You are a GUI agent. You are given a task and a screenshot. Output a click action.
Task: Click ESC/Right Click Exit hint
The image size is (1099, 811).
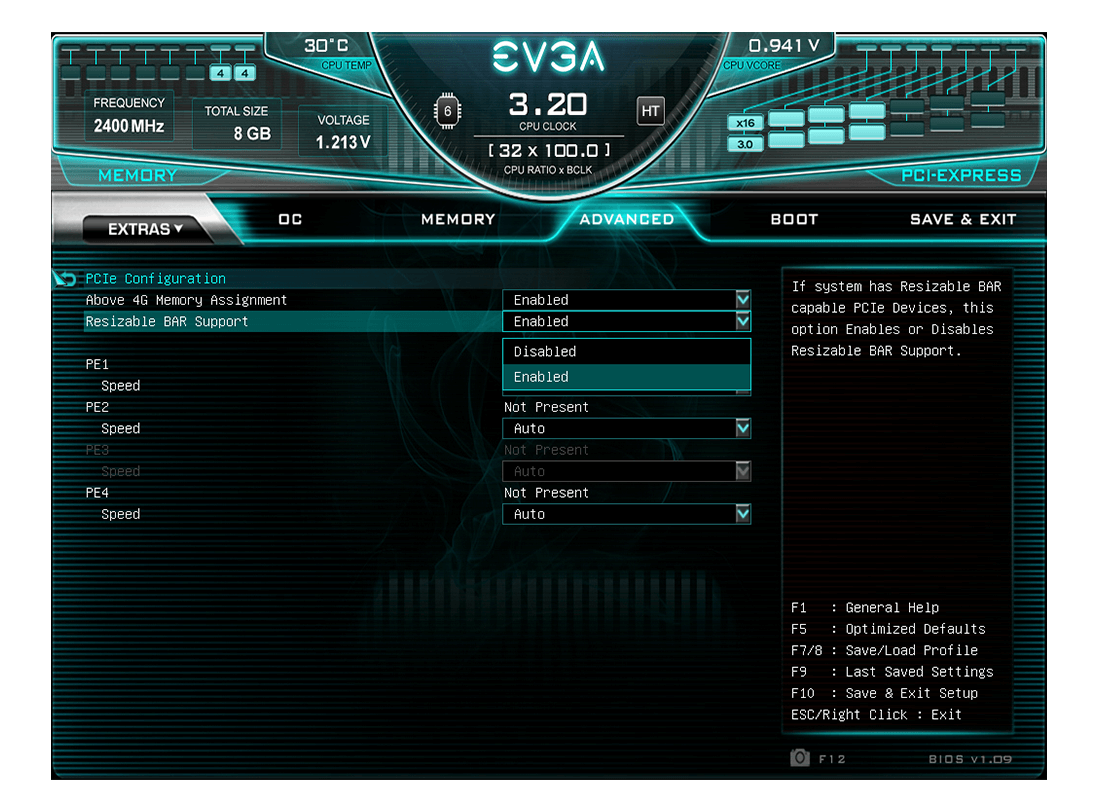click(876, 715)
